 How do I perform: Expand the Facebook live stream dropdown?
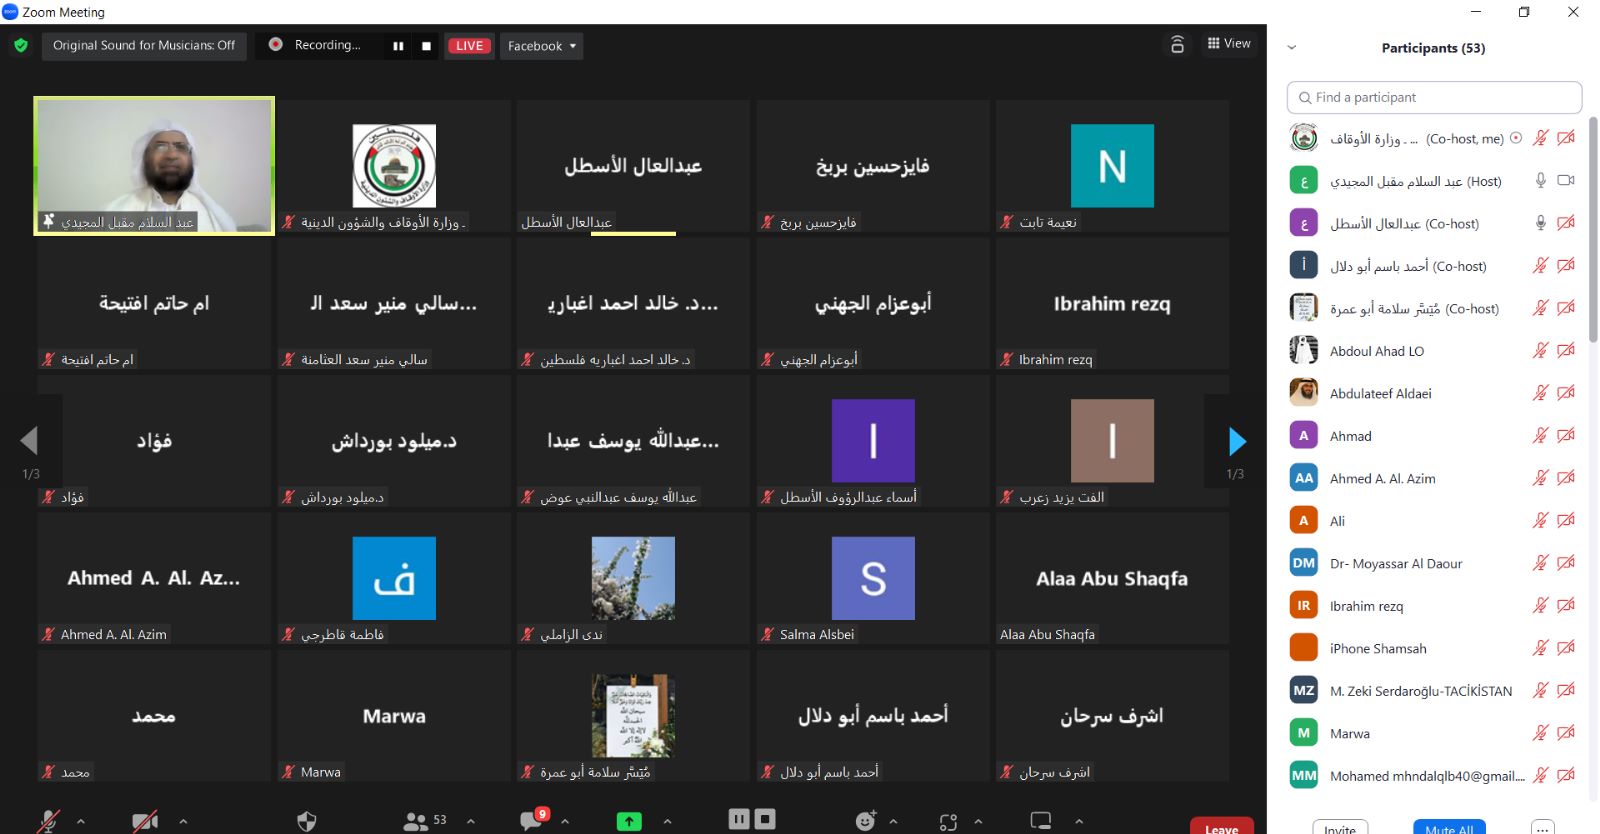click(x=541, y=46)
